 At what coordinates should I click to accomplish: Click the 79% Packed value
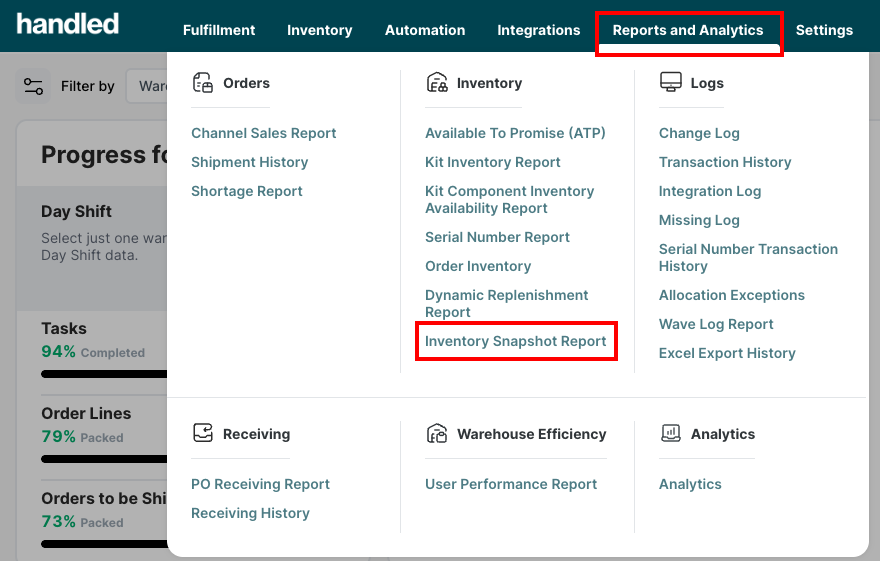click(82, 436)
